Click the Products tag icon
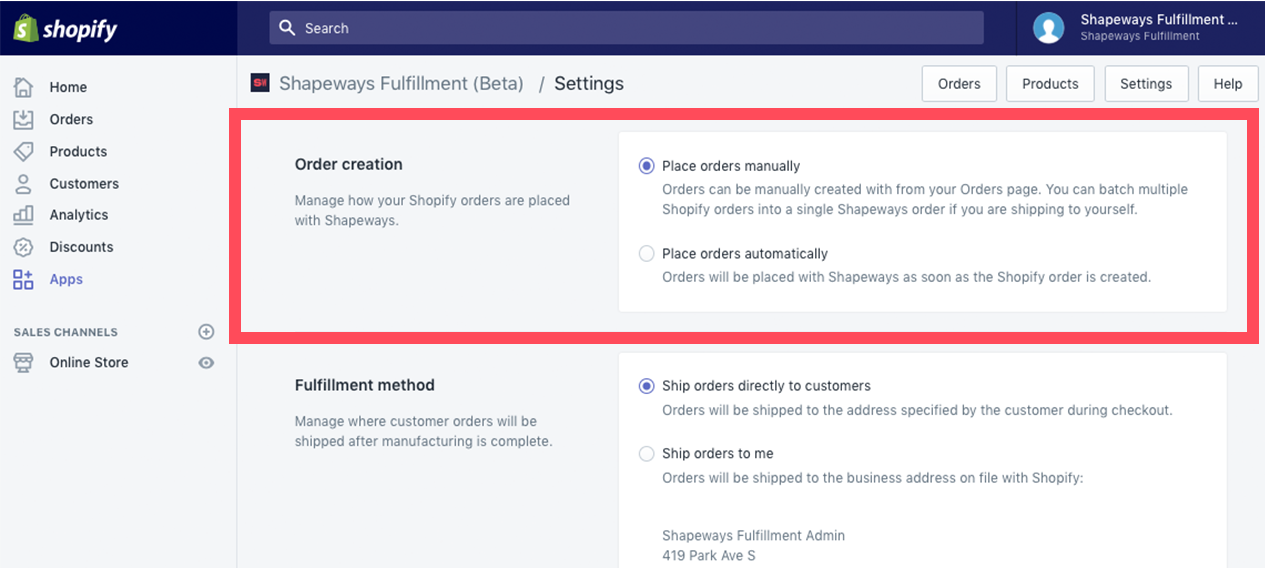The height and width of the screenshot is (568, 1265). point(23,151)
